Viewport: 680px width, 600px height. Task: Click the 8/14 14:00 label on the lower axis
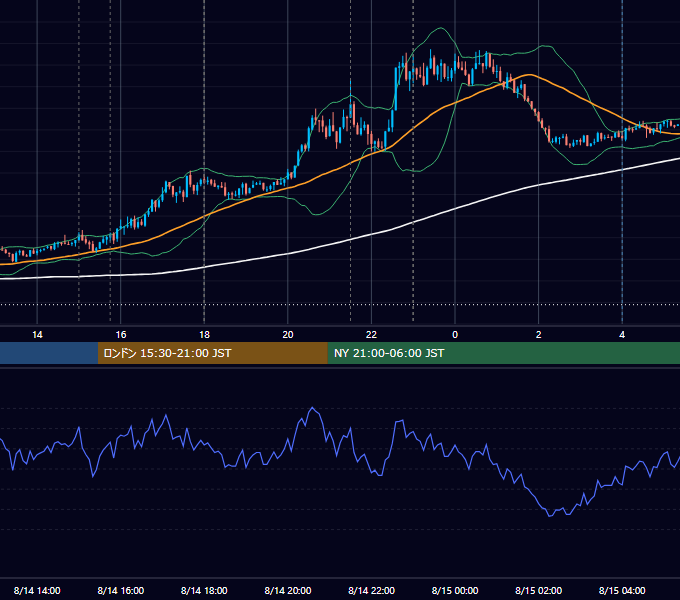(x=37, y=590)
